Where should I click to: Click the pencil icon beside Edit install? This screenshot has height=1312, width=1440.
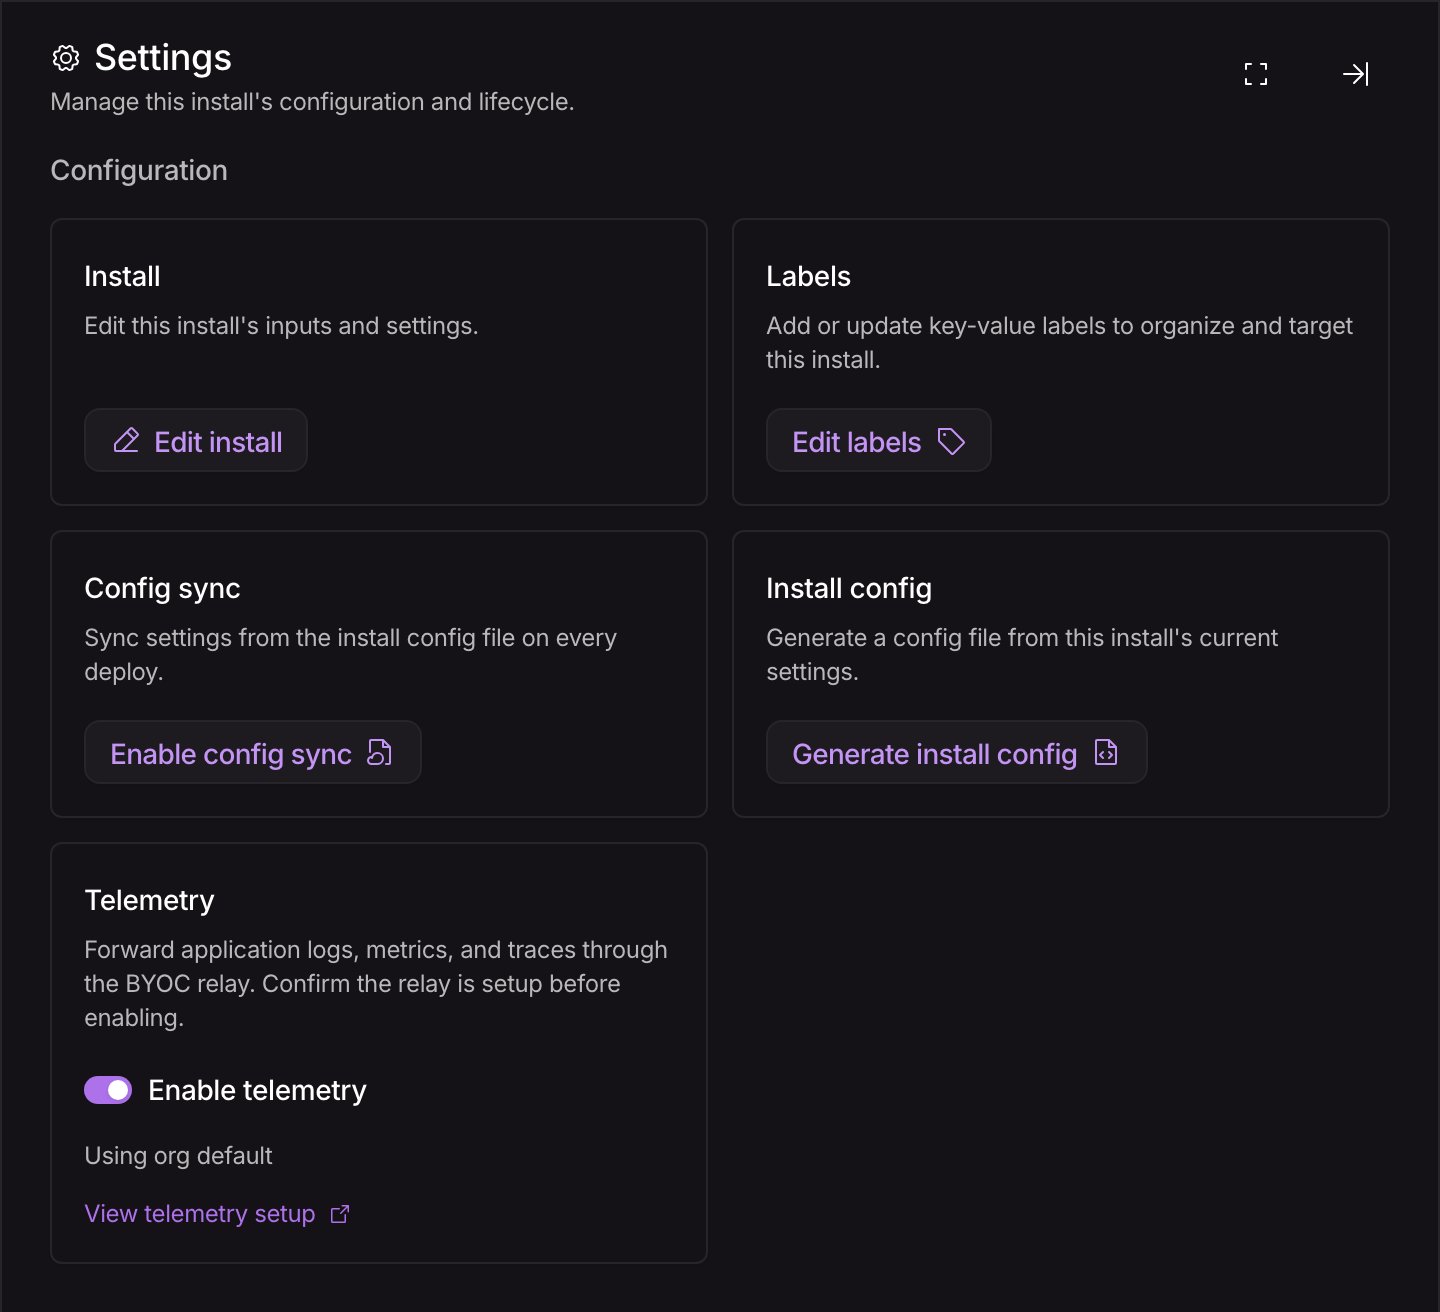click(126, 441)
